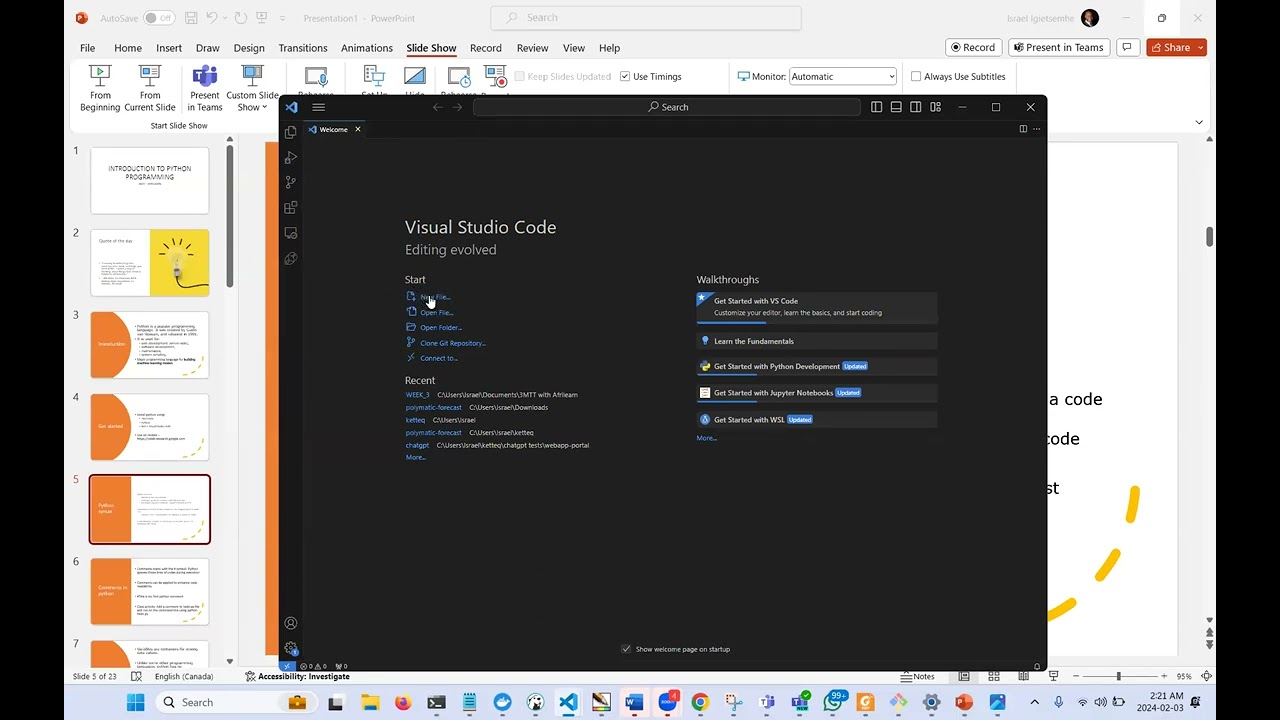Close the Welcome tab in VS Code

coord(357,129)
